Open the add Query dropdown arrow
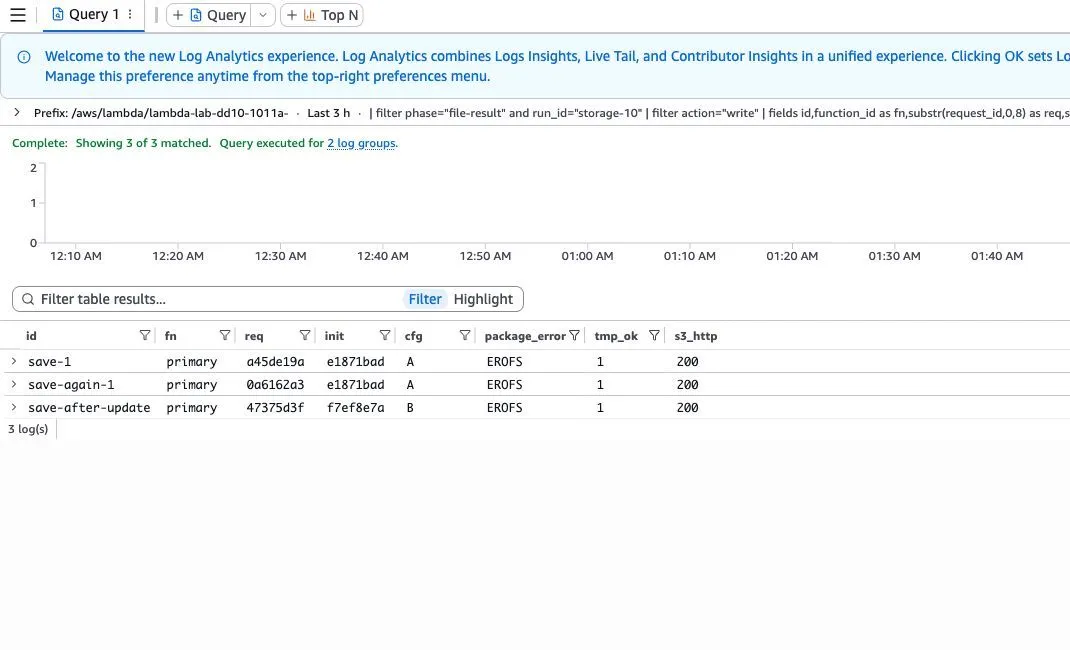Screen dimensions: 1070x650 pos(263,15)
